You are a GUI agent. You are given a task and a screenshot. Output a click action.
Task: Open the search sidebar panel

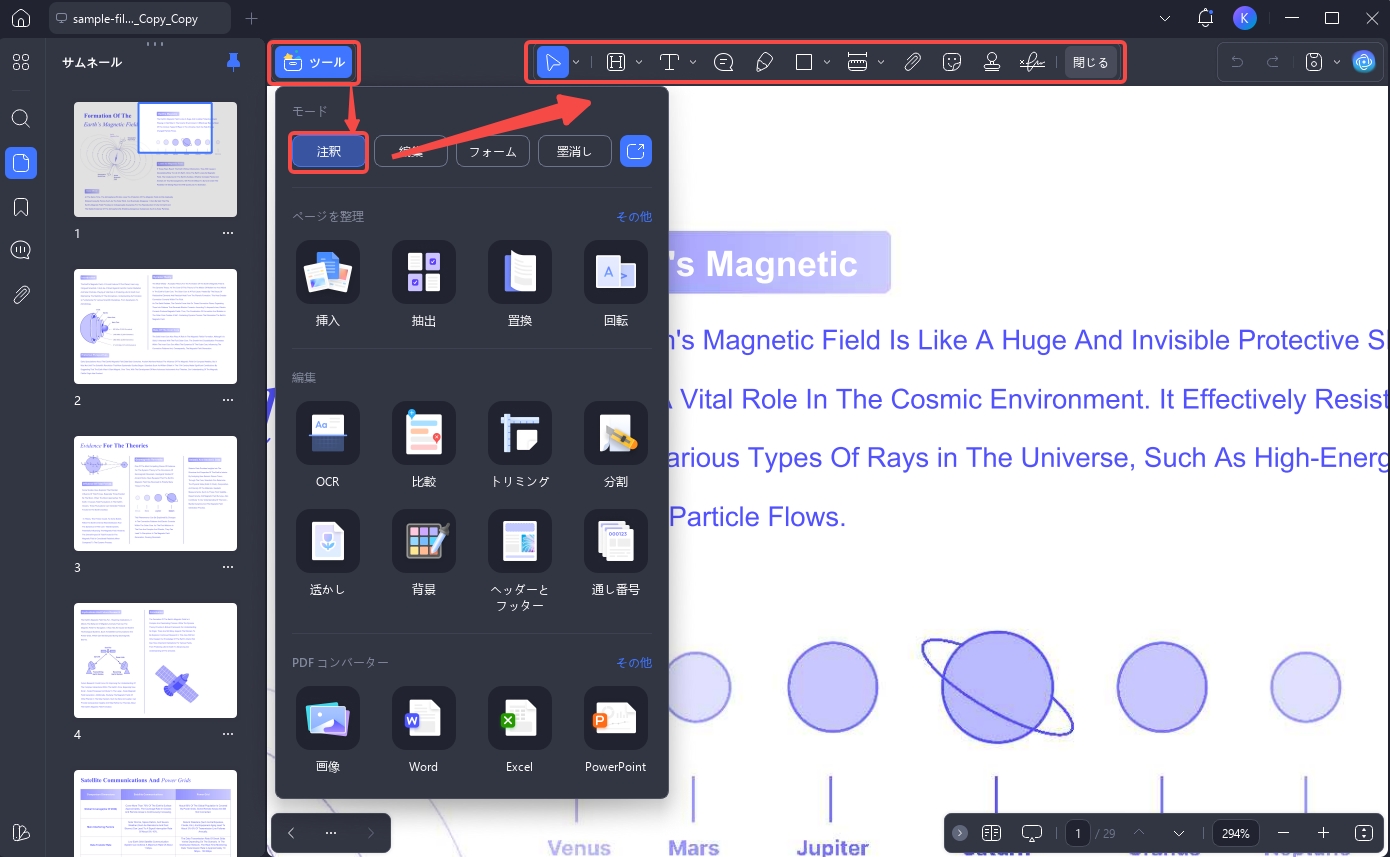click(x=21, y=118)
